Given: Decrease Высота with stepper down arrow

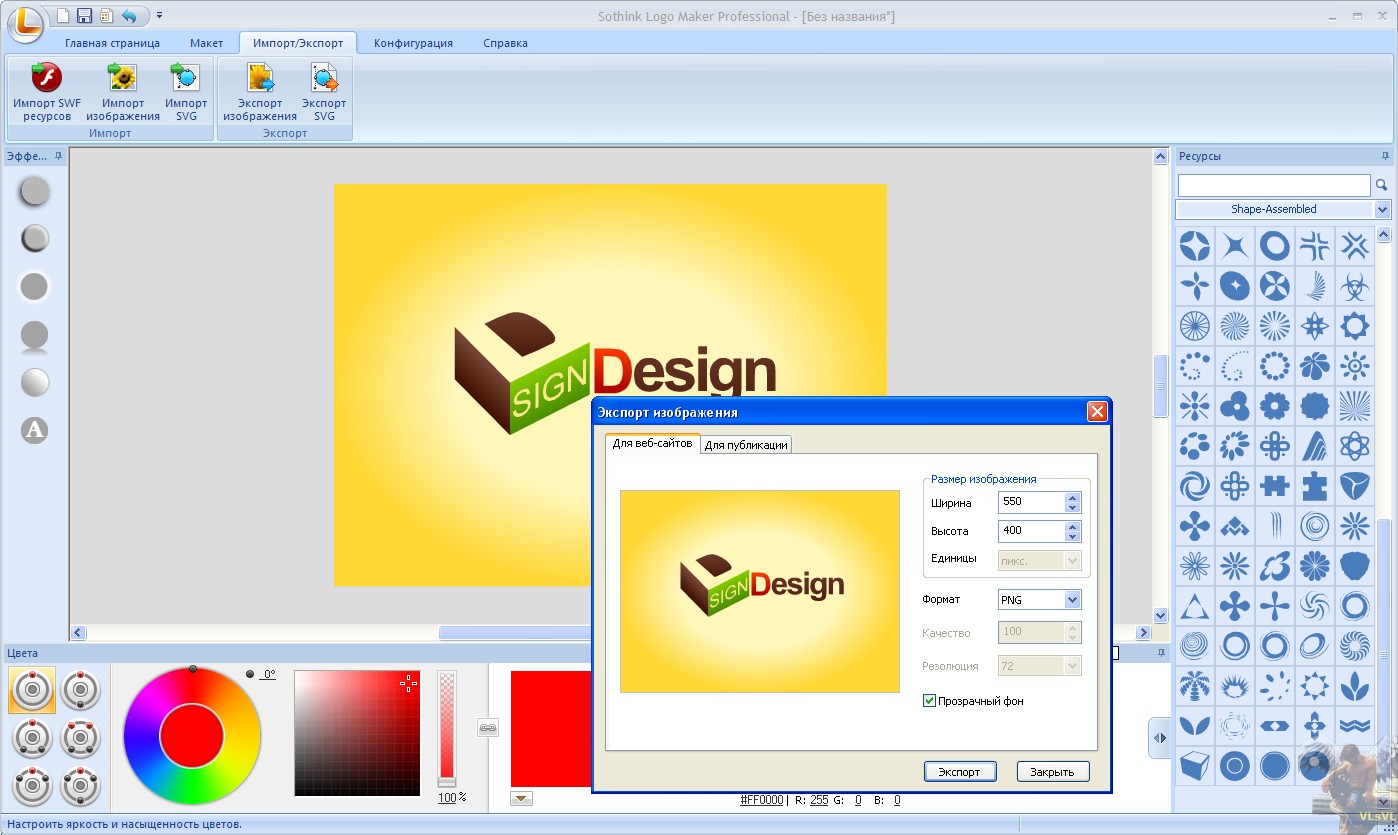Looking at the screenshot, I should (x=1072, y=536).
